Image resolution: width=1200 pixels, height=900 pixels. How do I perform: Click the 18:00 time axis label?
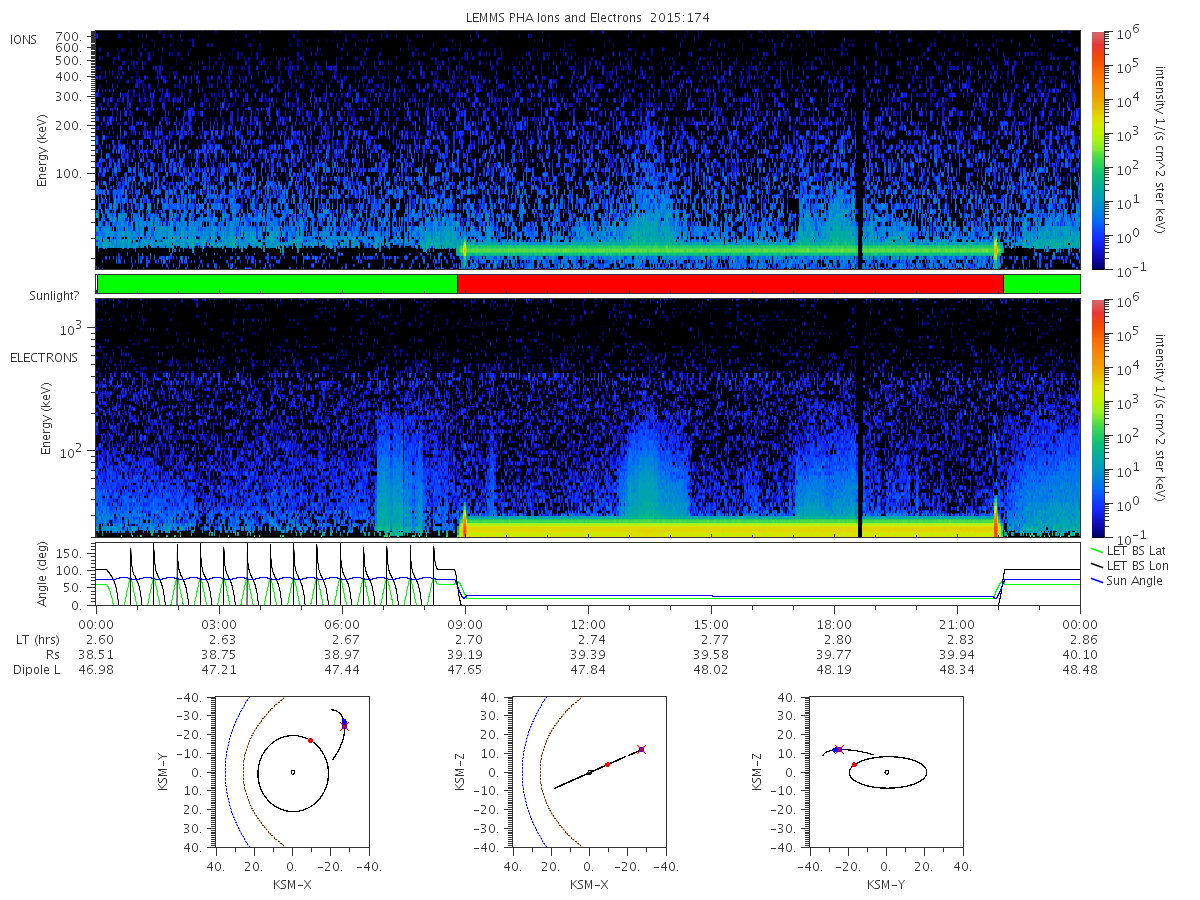[834, 623]
